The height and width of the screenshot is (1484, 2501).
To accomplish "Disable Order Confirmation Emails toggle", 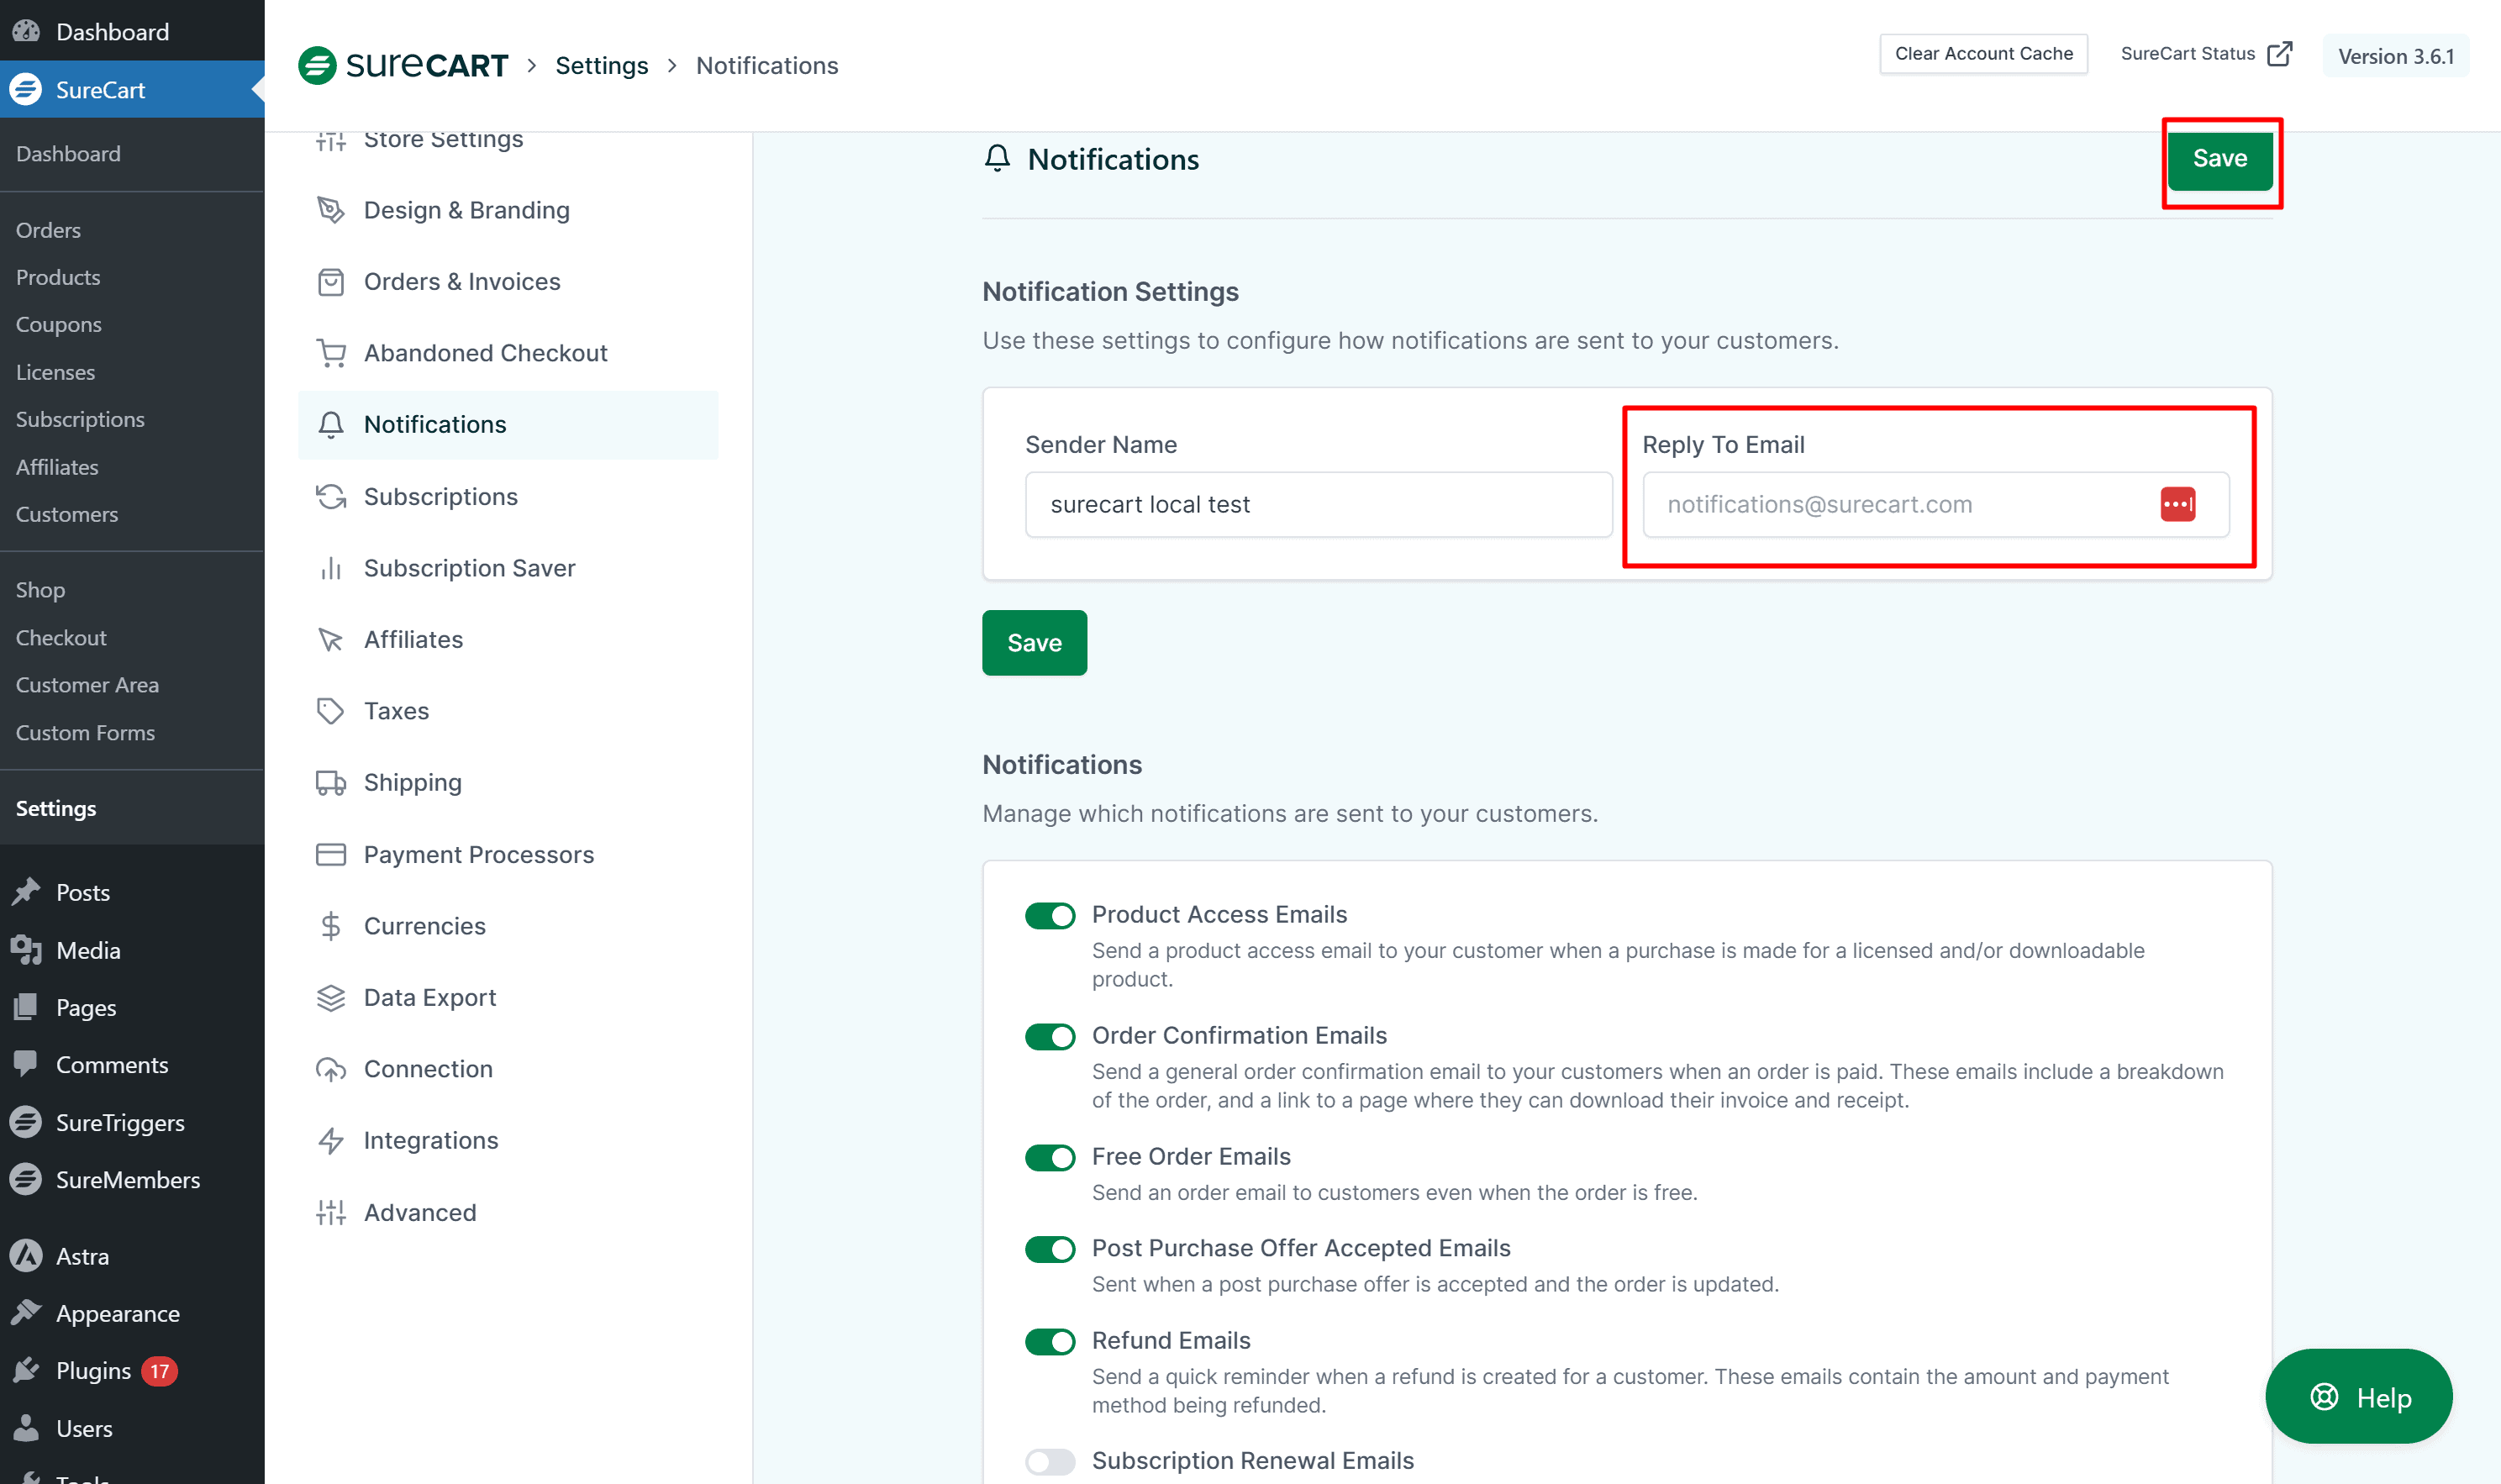I will click(1049, 1036).
